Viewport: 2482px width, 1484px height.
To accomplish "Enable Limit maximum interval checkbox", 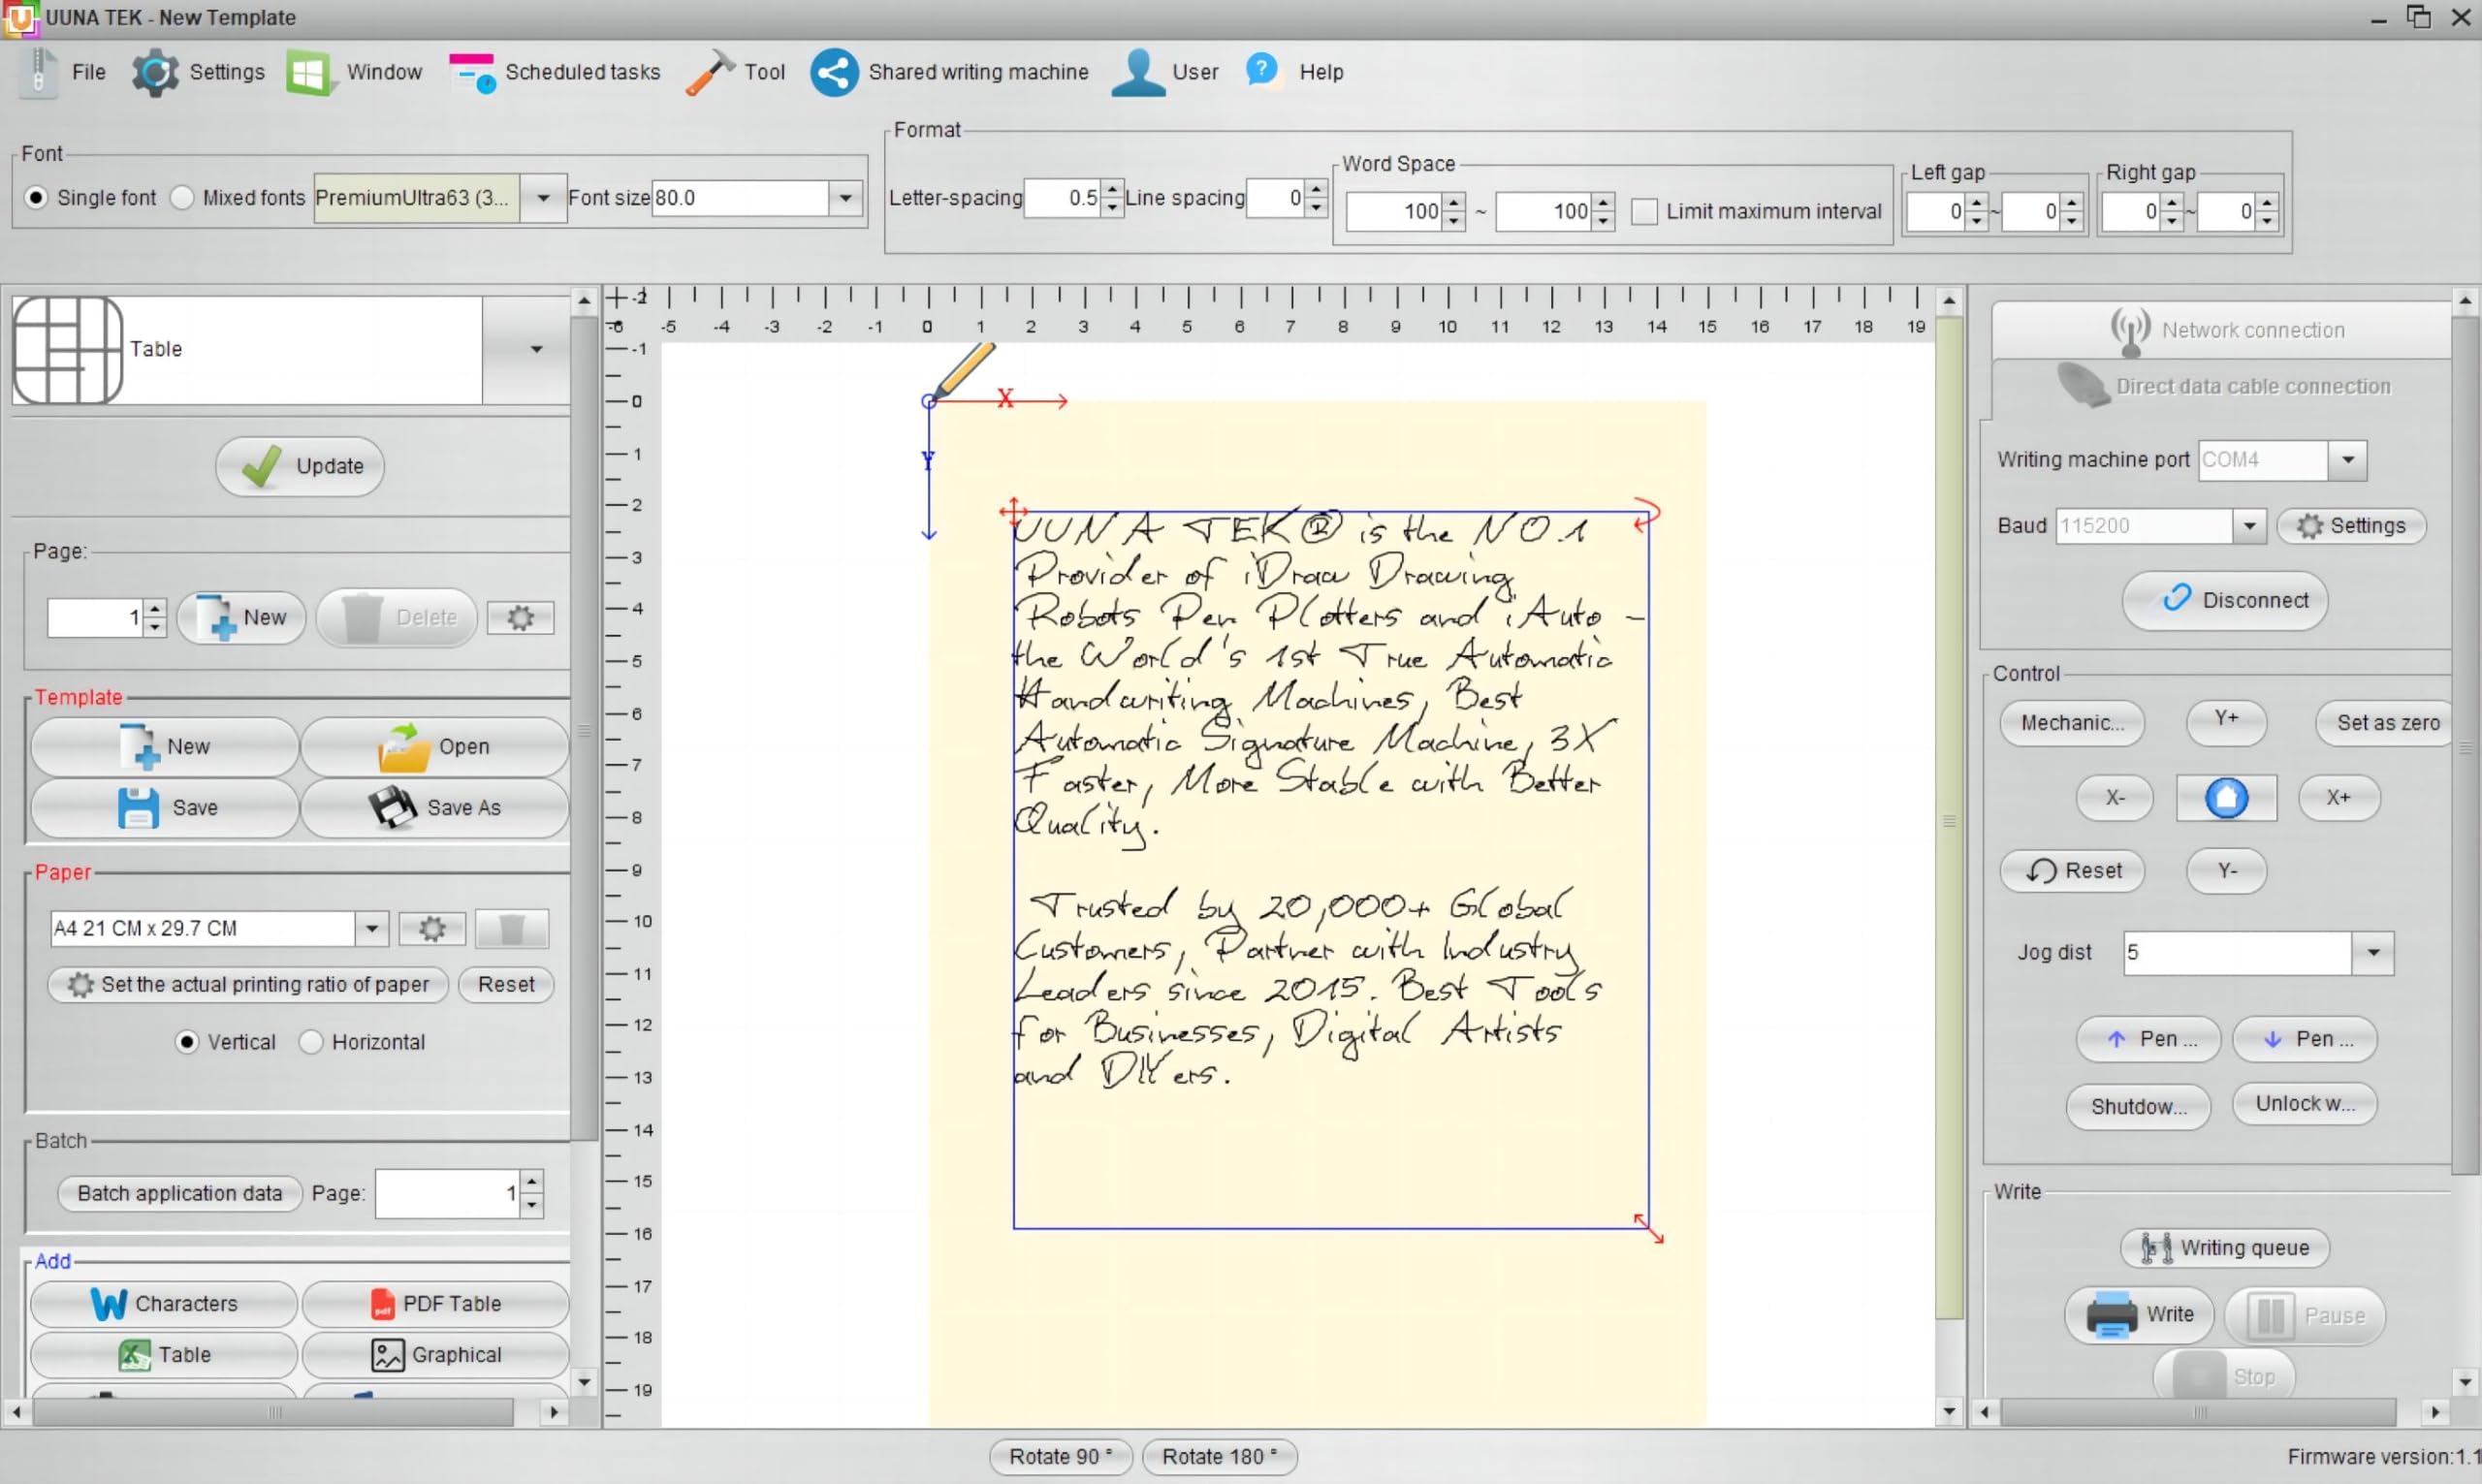I will click(1644, 211).
